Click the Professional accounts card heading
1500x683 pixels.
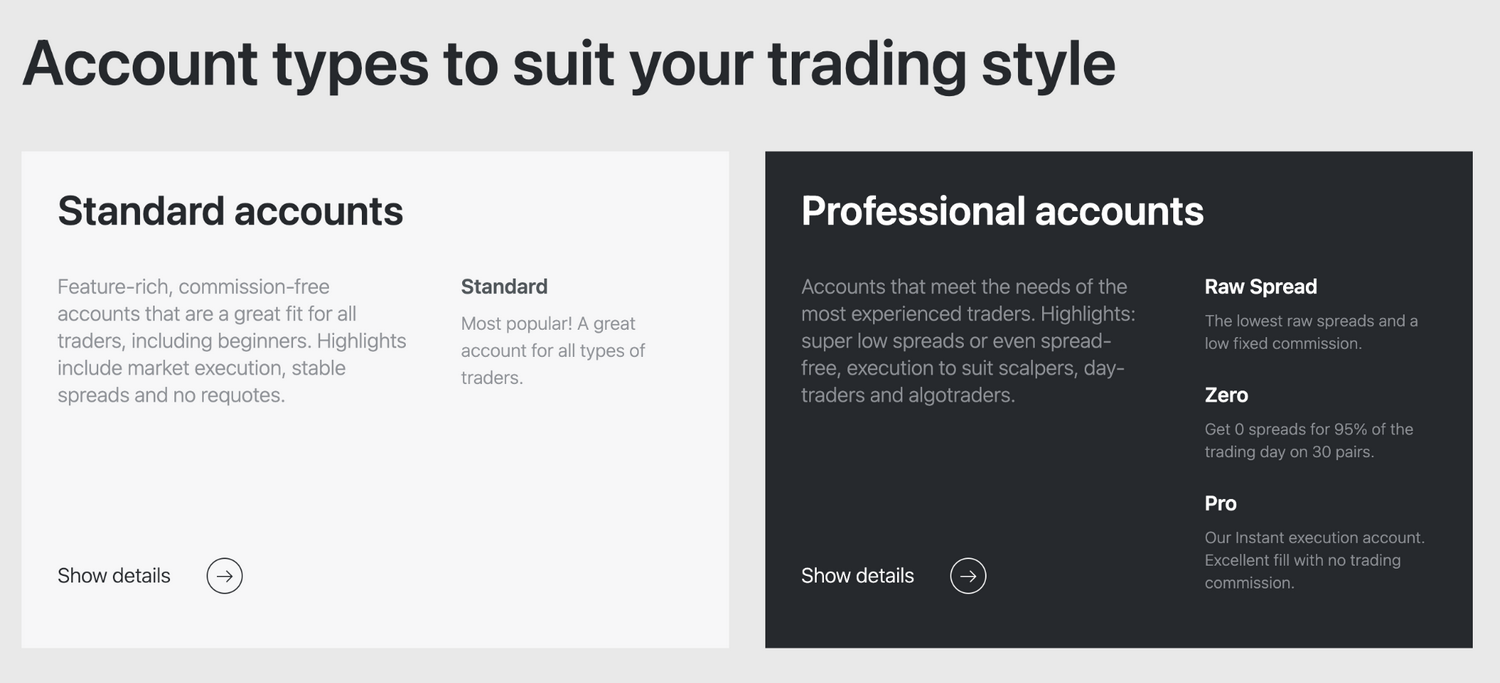(x=1002, y=211)
